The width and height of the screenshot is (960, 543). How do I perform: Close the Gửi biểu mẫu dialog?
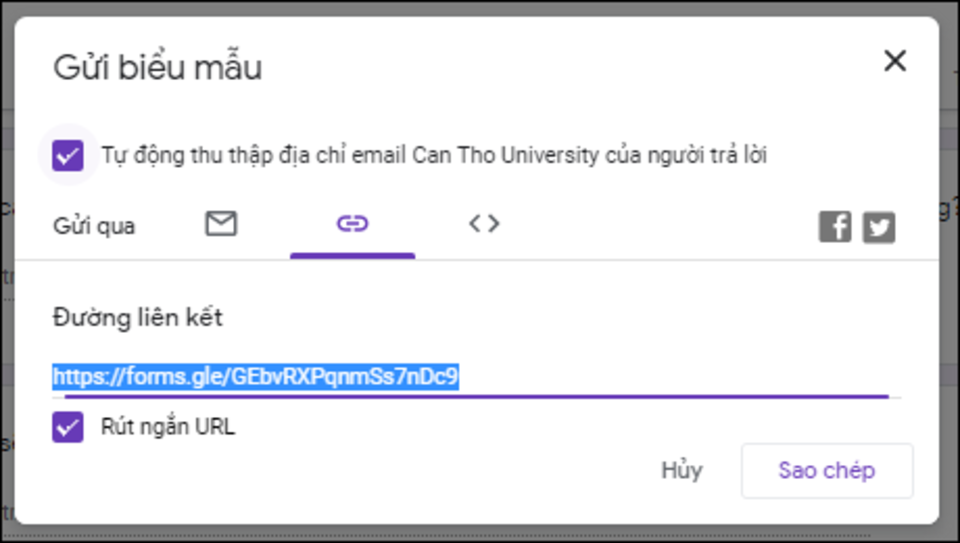pos(894,61)
